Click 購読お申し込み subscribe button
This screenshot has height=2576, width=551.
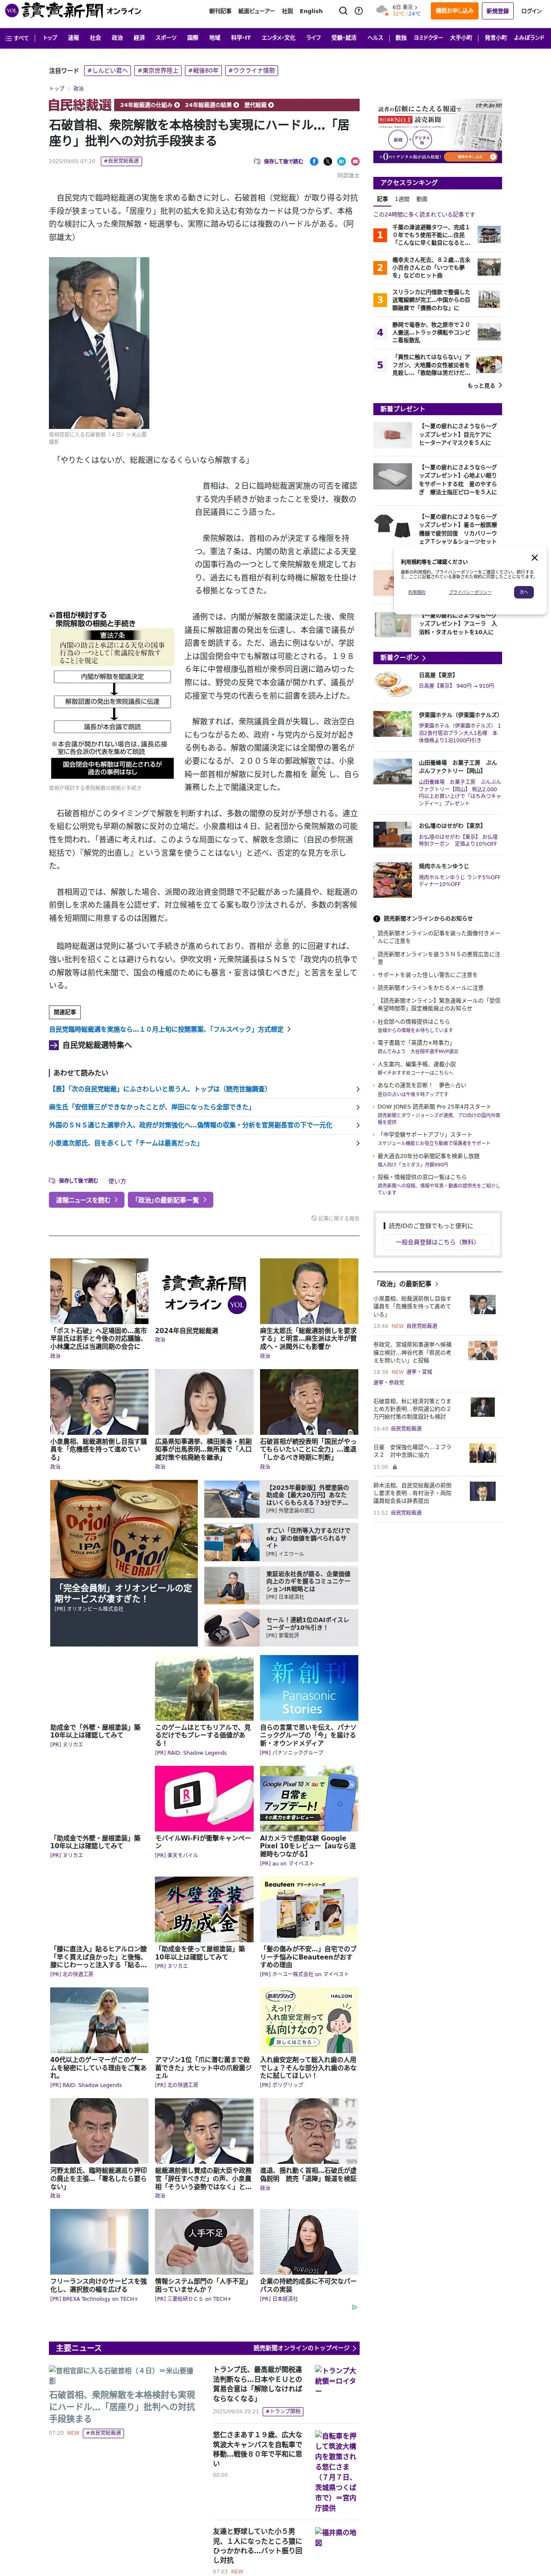(x=454, y=11)
